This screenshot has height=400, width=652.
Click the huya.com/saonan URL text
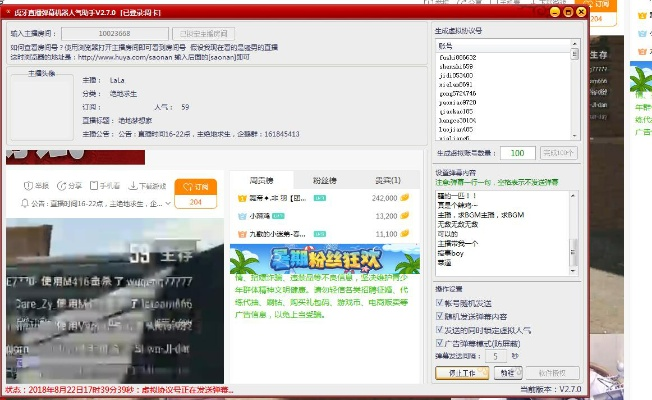tap(125, 57)
